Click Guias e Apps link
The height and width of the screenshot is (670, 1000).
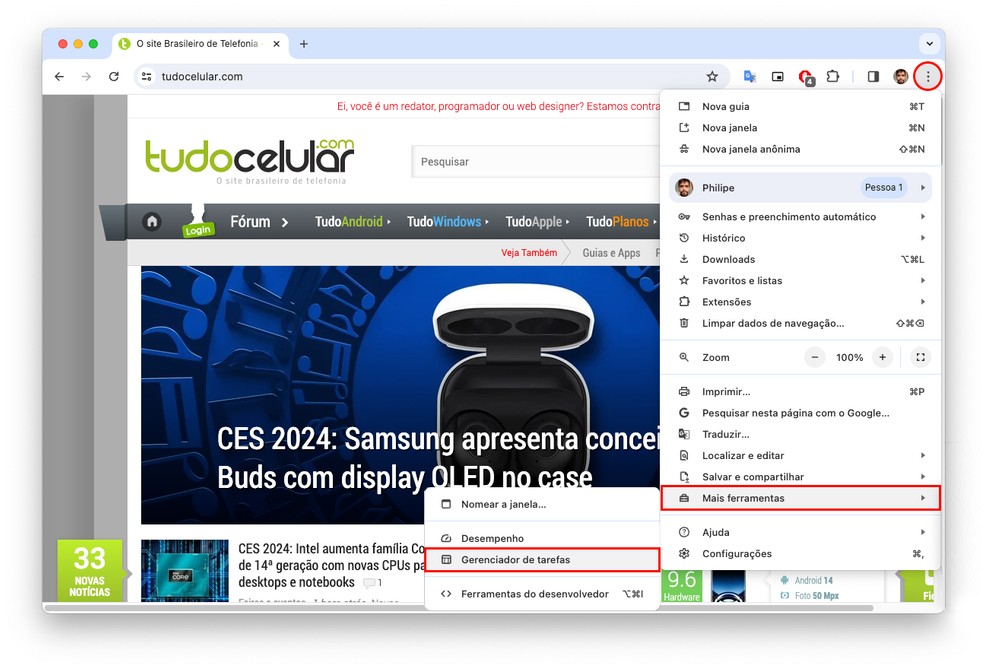point(611,253)
